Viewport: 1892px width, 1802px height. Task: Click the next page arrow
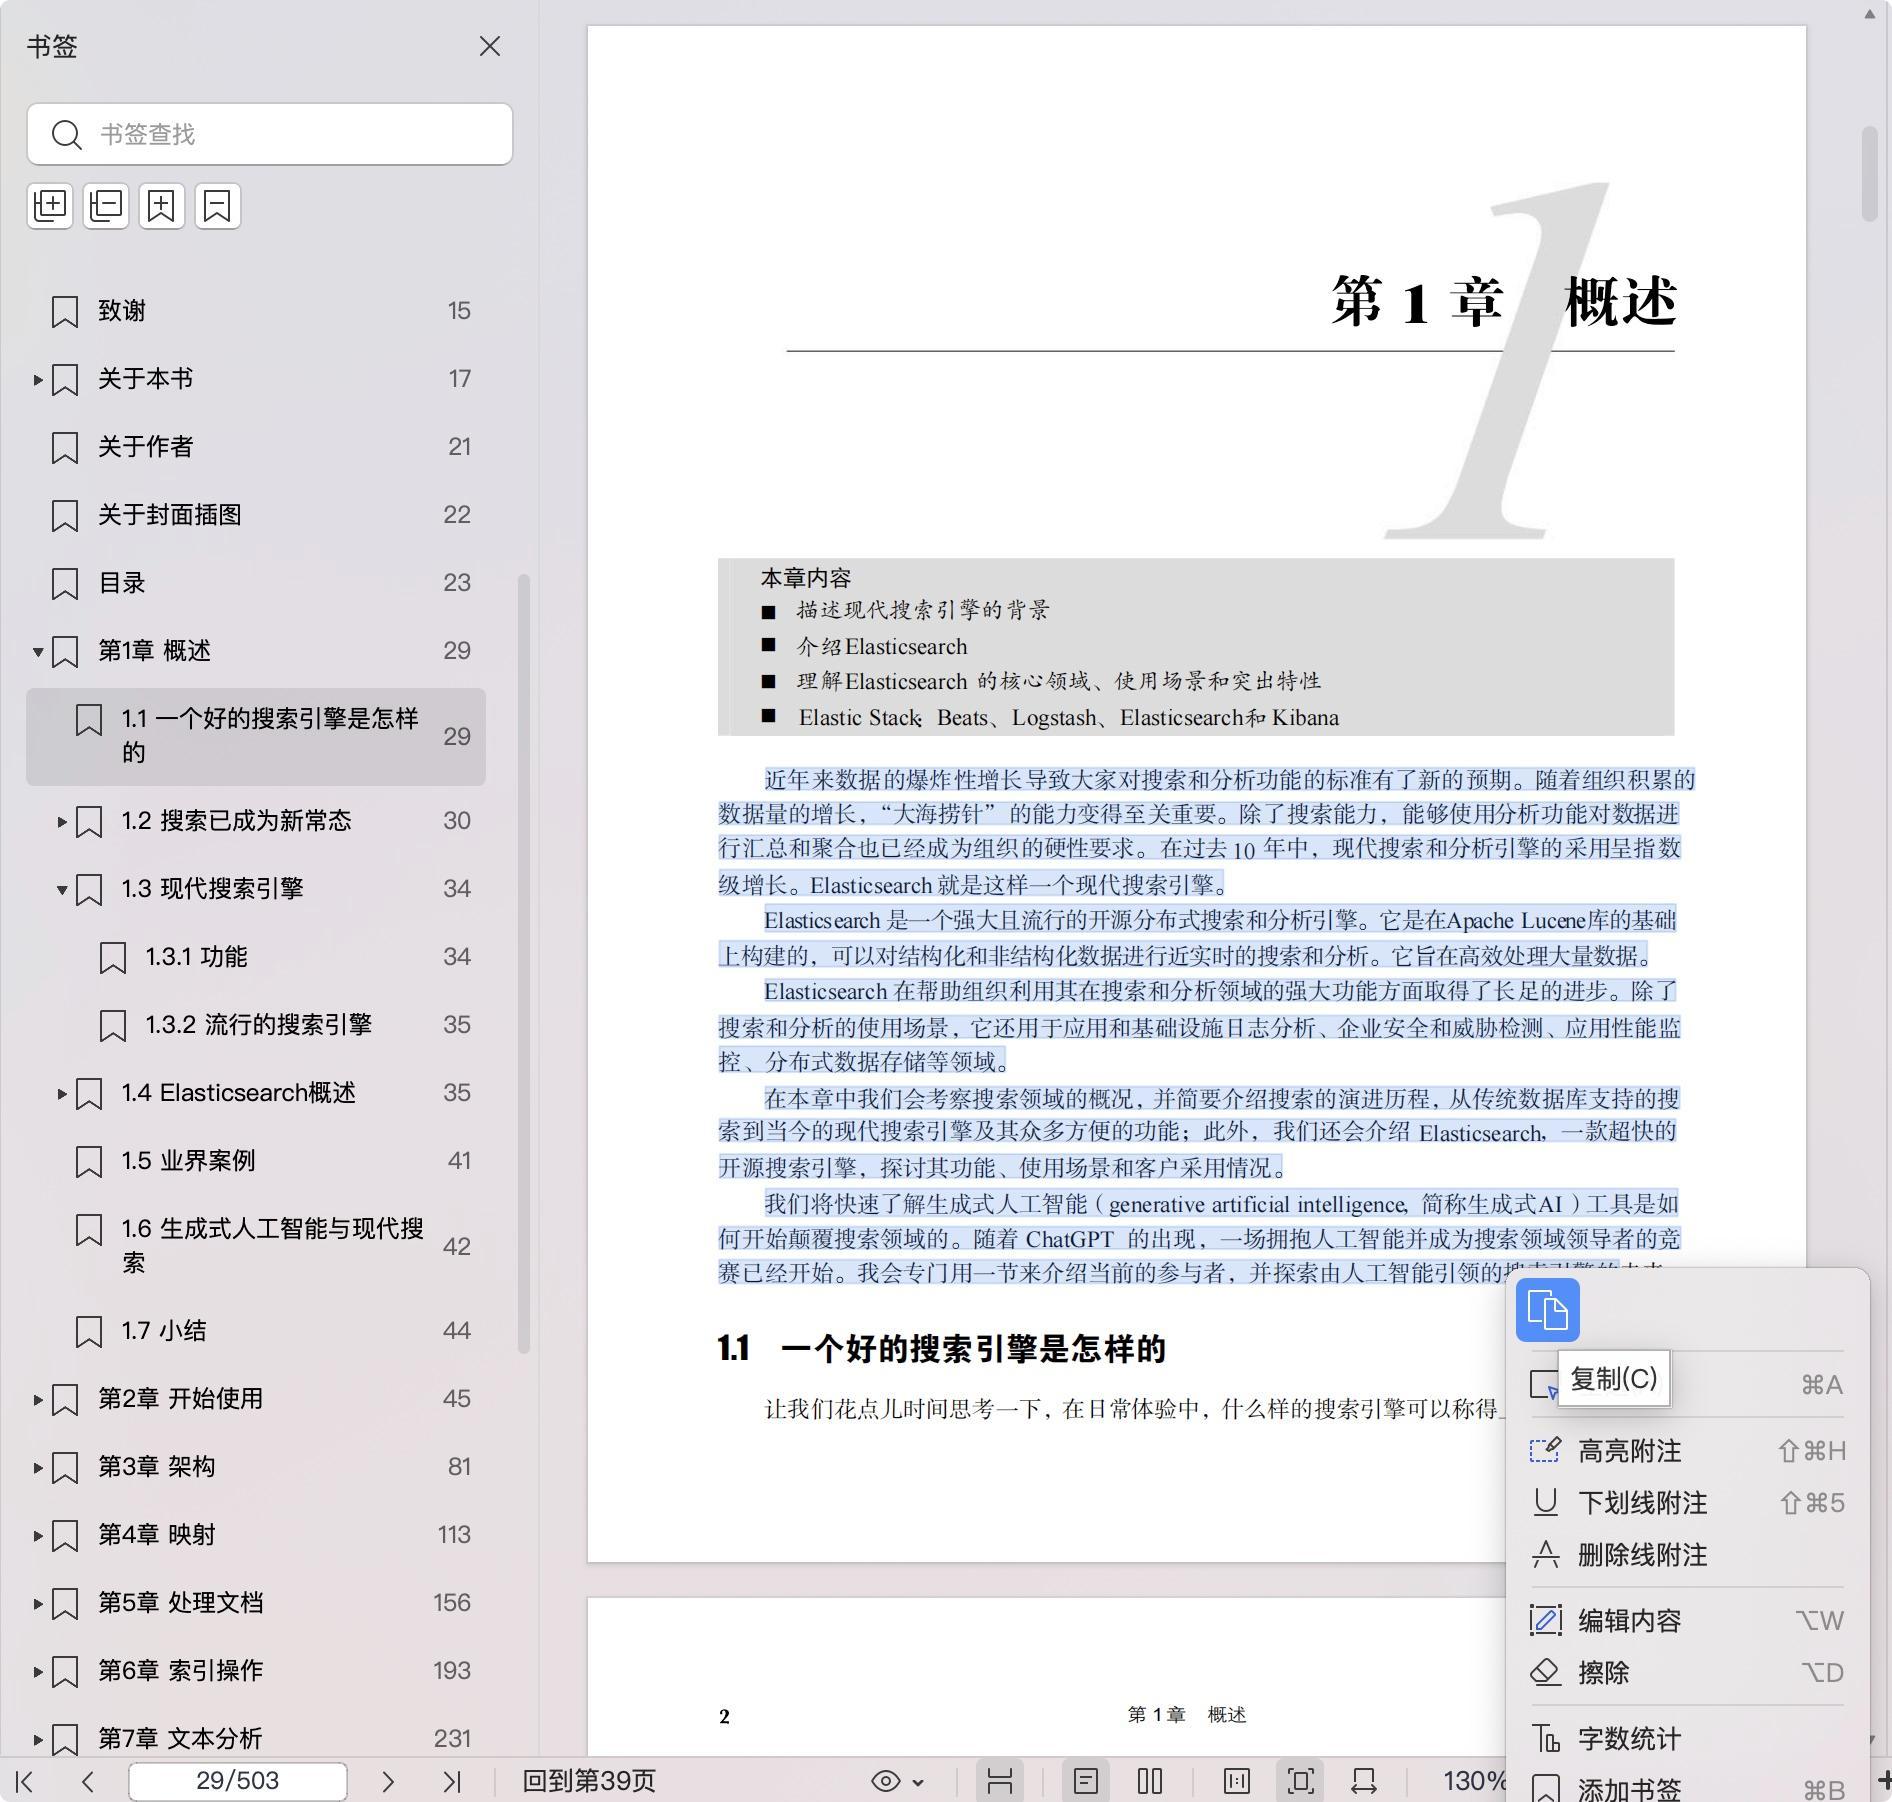388,1781
